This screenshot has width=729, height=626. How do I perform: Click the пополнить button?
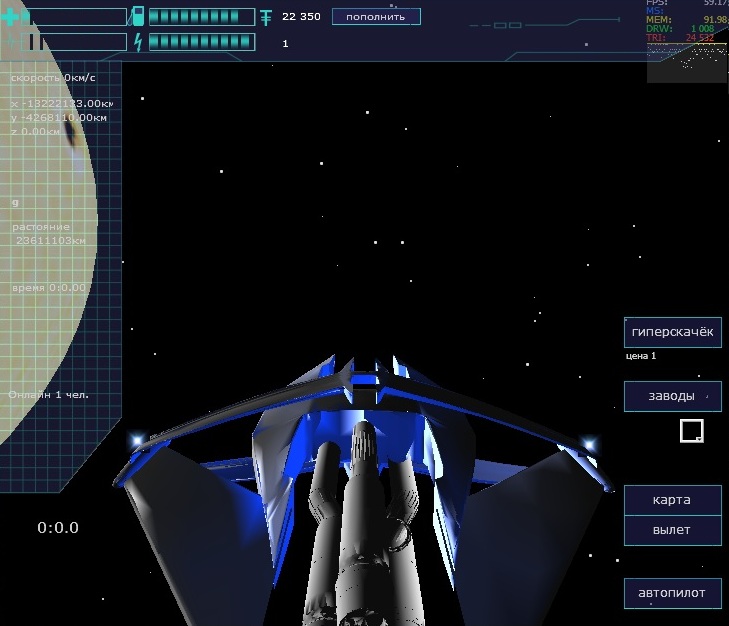(376, 17)
